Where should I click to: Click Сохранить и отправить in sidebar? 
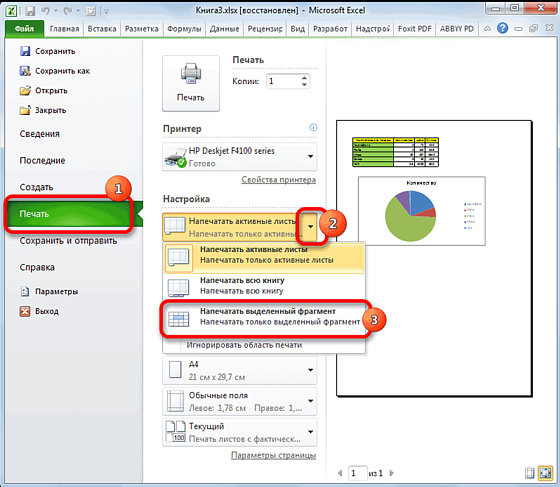(x=68, y=241)
